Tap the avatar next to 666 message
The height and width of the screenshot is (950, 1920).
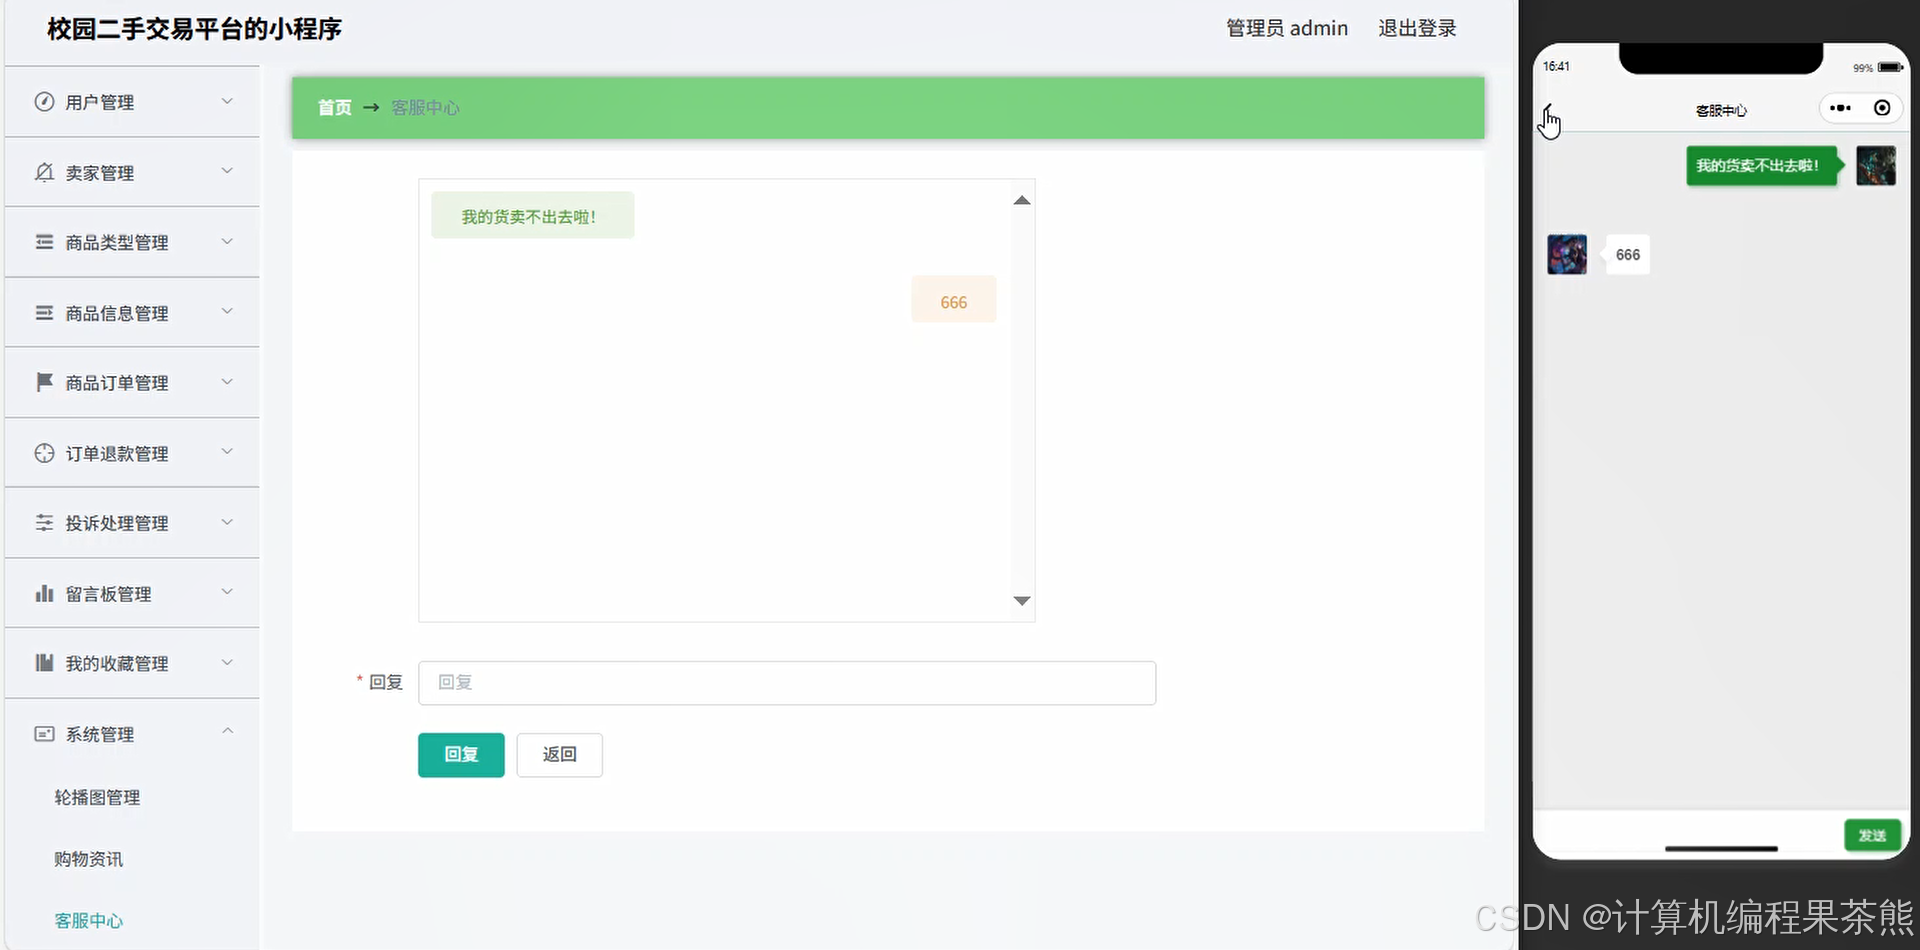coord(1567,254)
